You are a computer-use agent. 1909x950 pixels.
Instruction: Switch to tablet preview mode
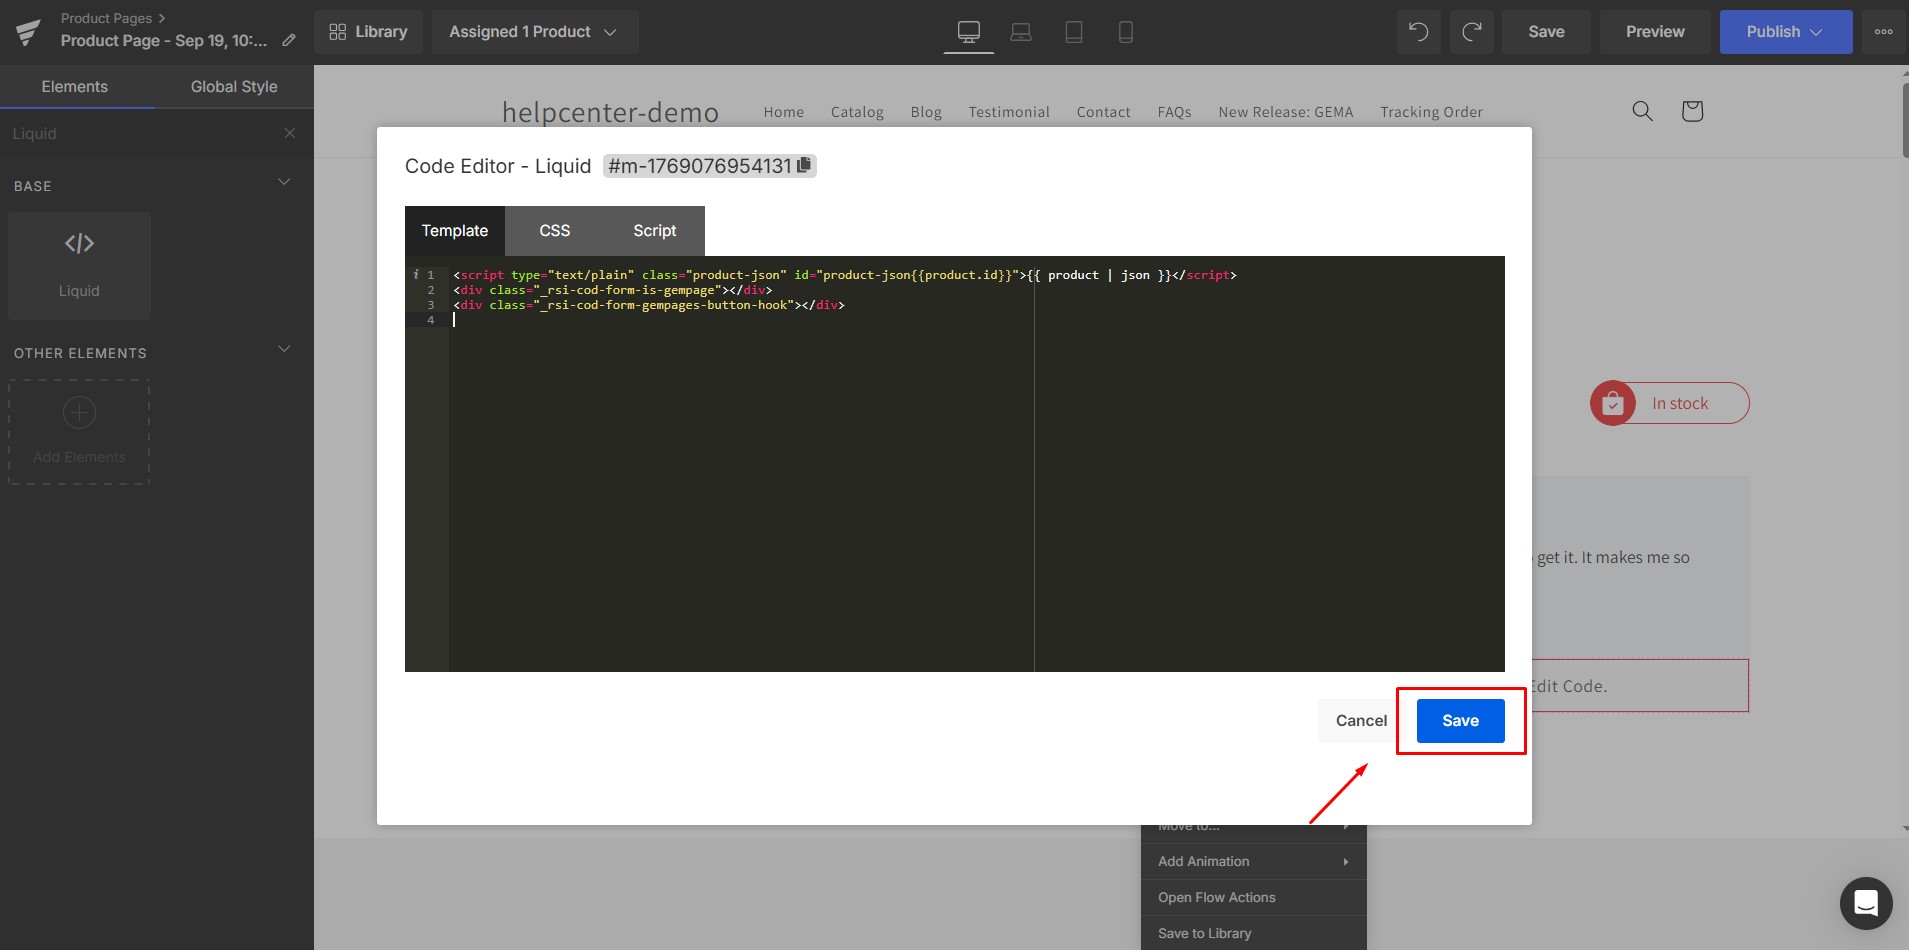click(x=1074, y=31)
